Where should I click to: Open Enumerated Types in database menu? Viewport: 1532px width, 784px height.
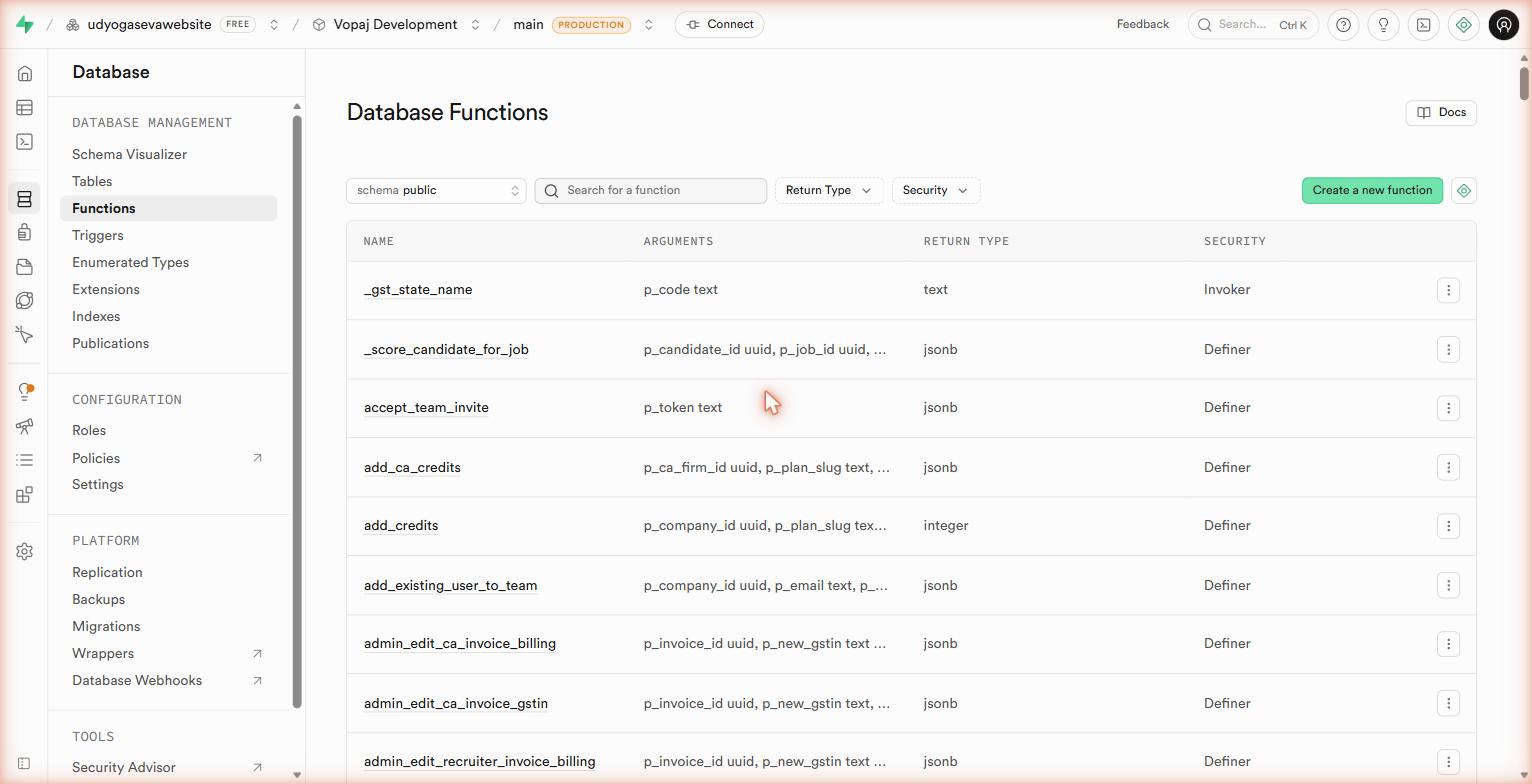pyautogui.click(x=130, y=263)
